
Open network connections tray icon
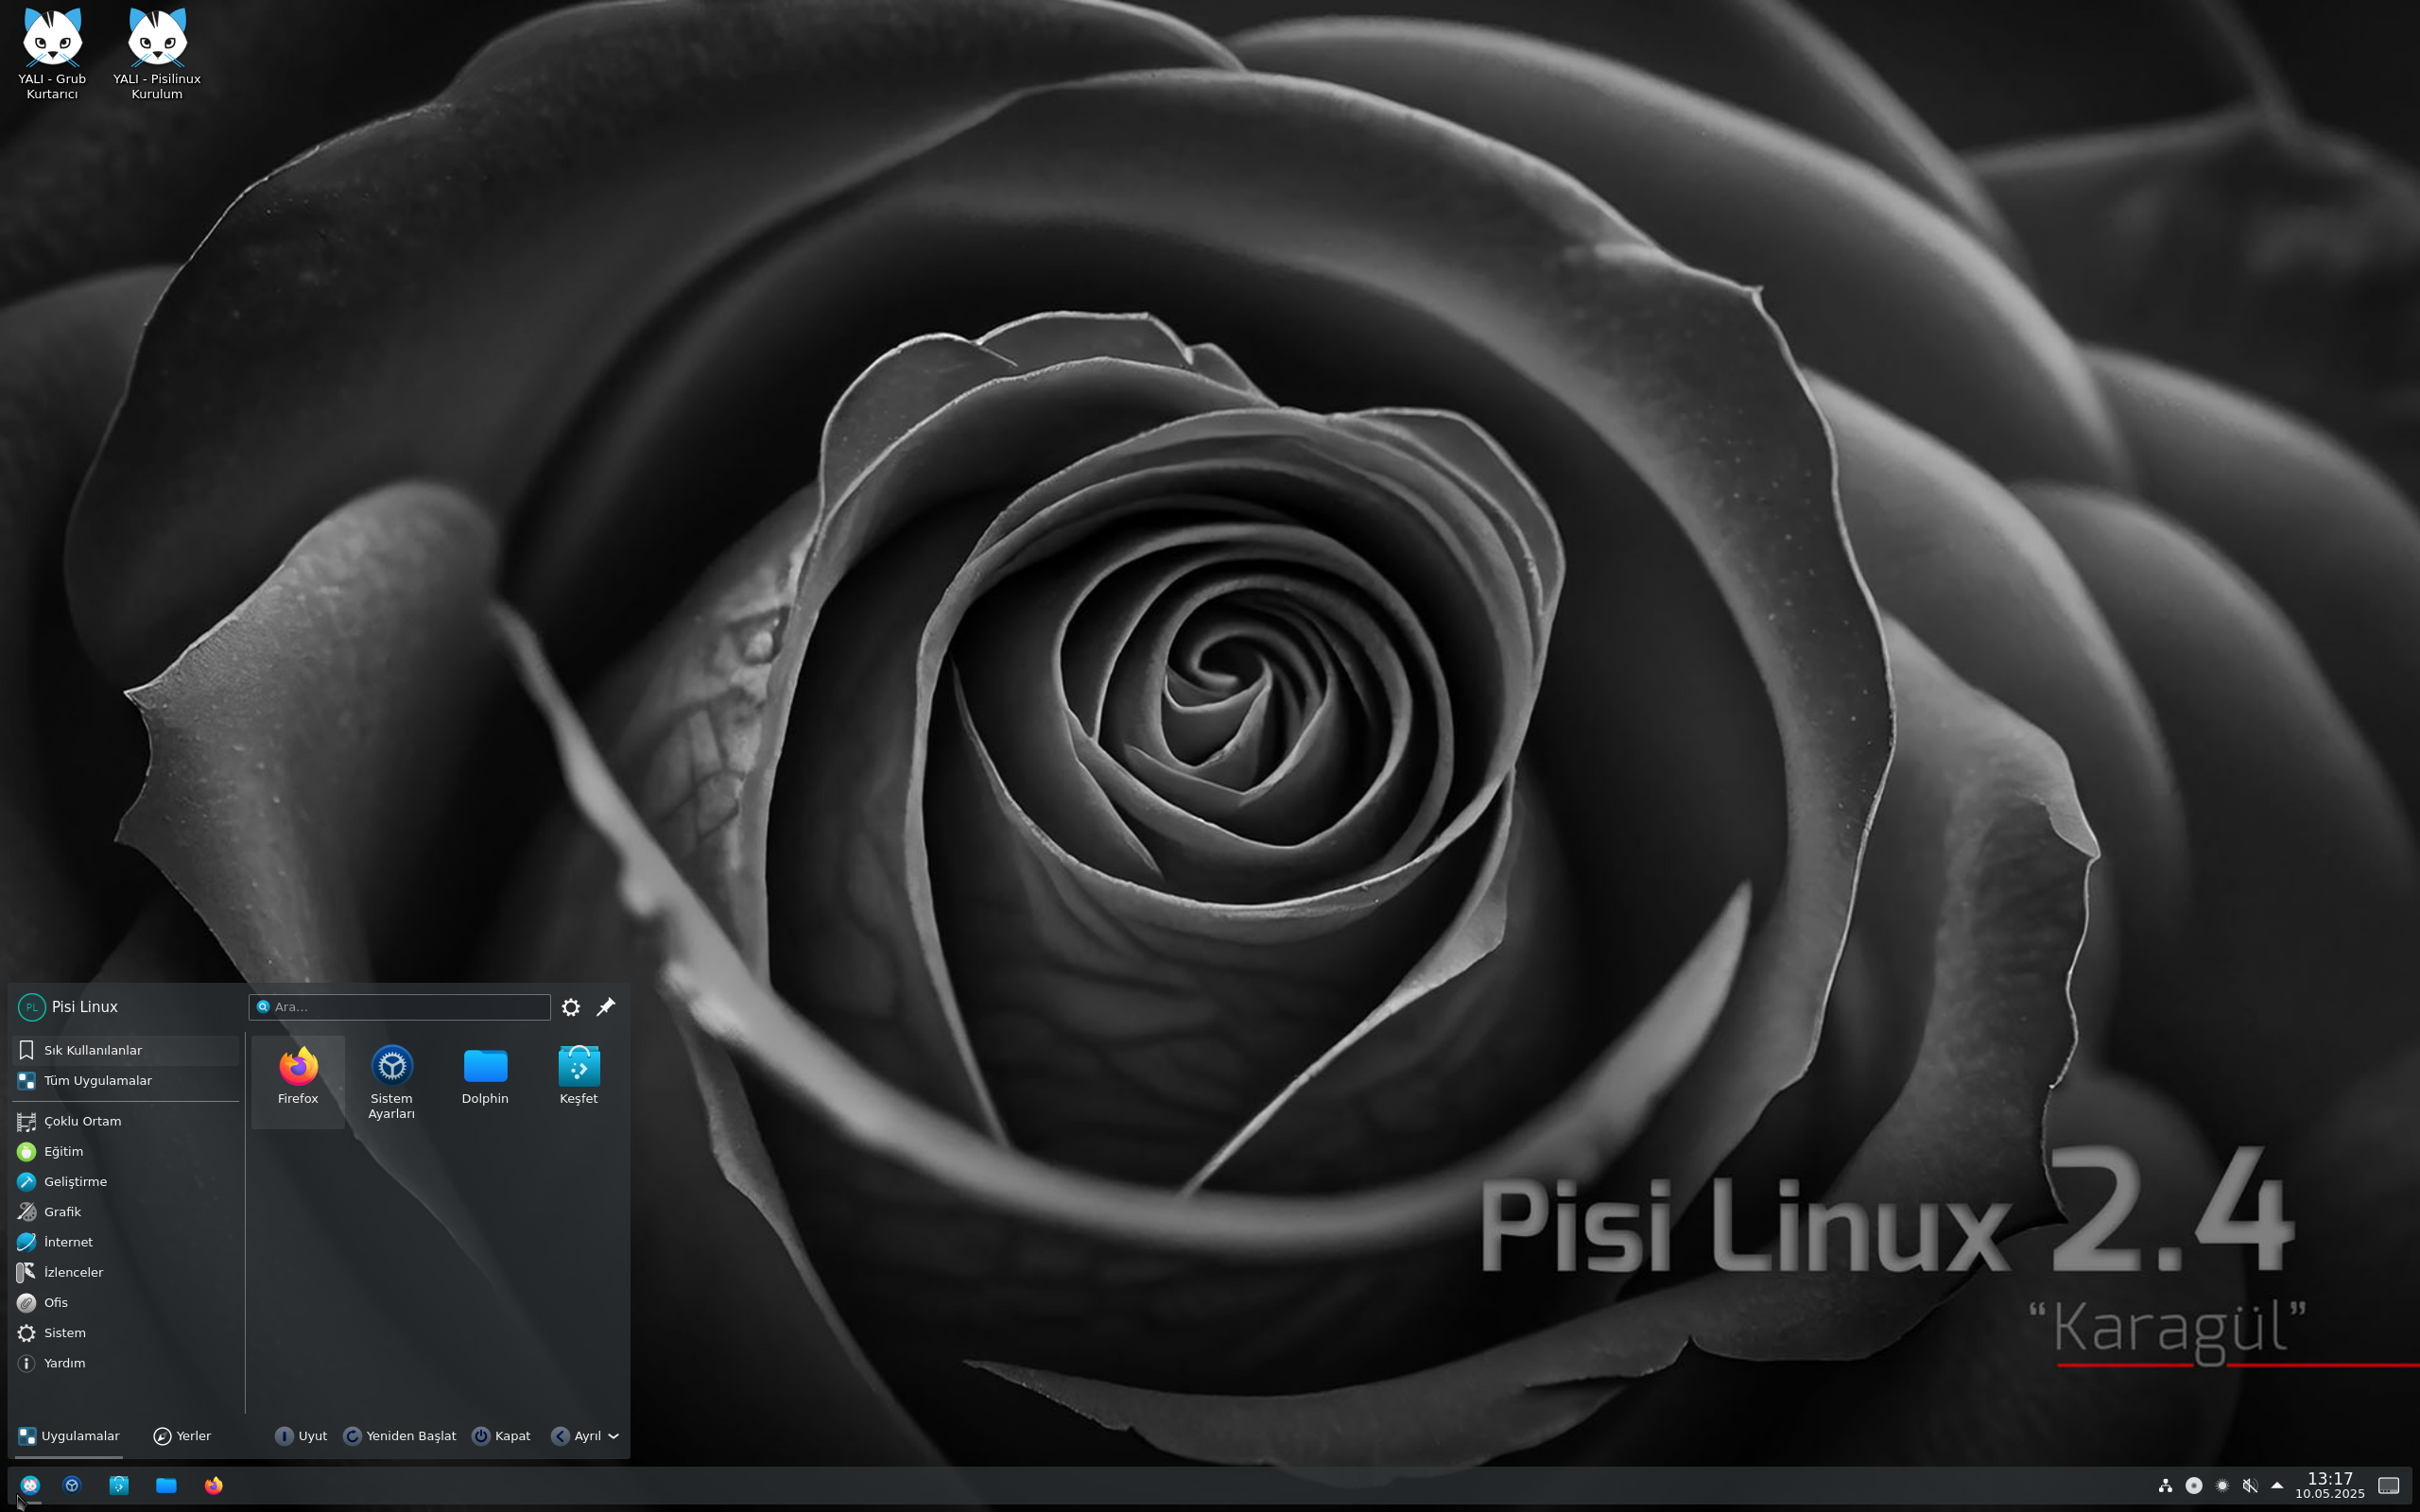click(2165, 1485)
